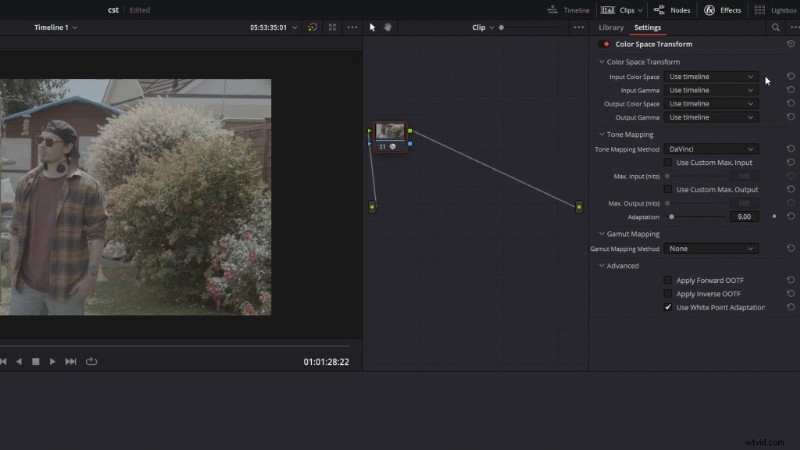Screen dimensions: 800x450
Task: Show the Clips panel
Action: 621,10
